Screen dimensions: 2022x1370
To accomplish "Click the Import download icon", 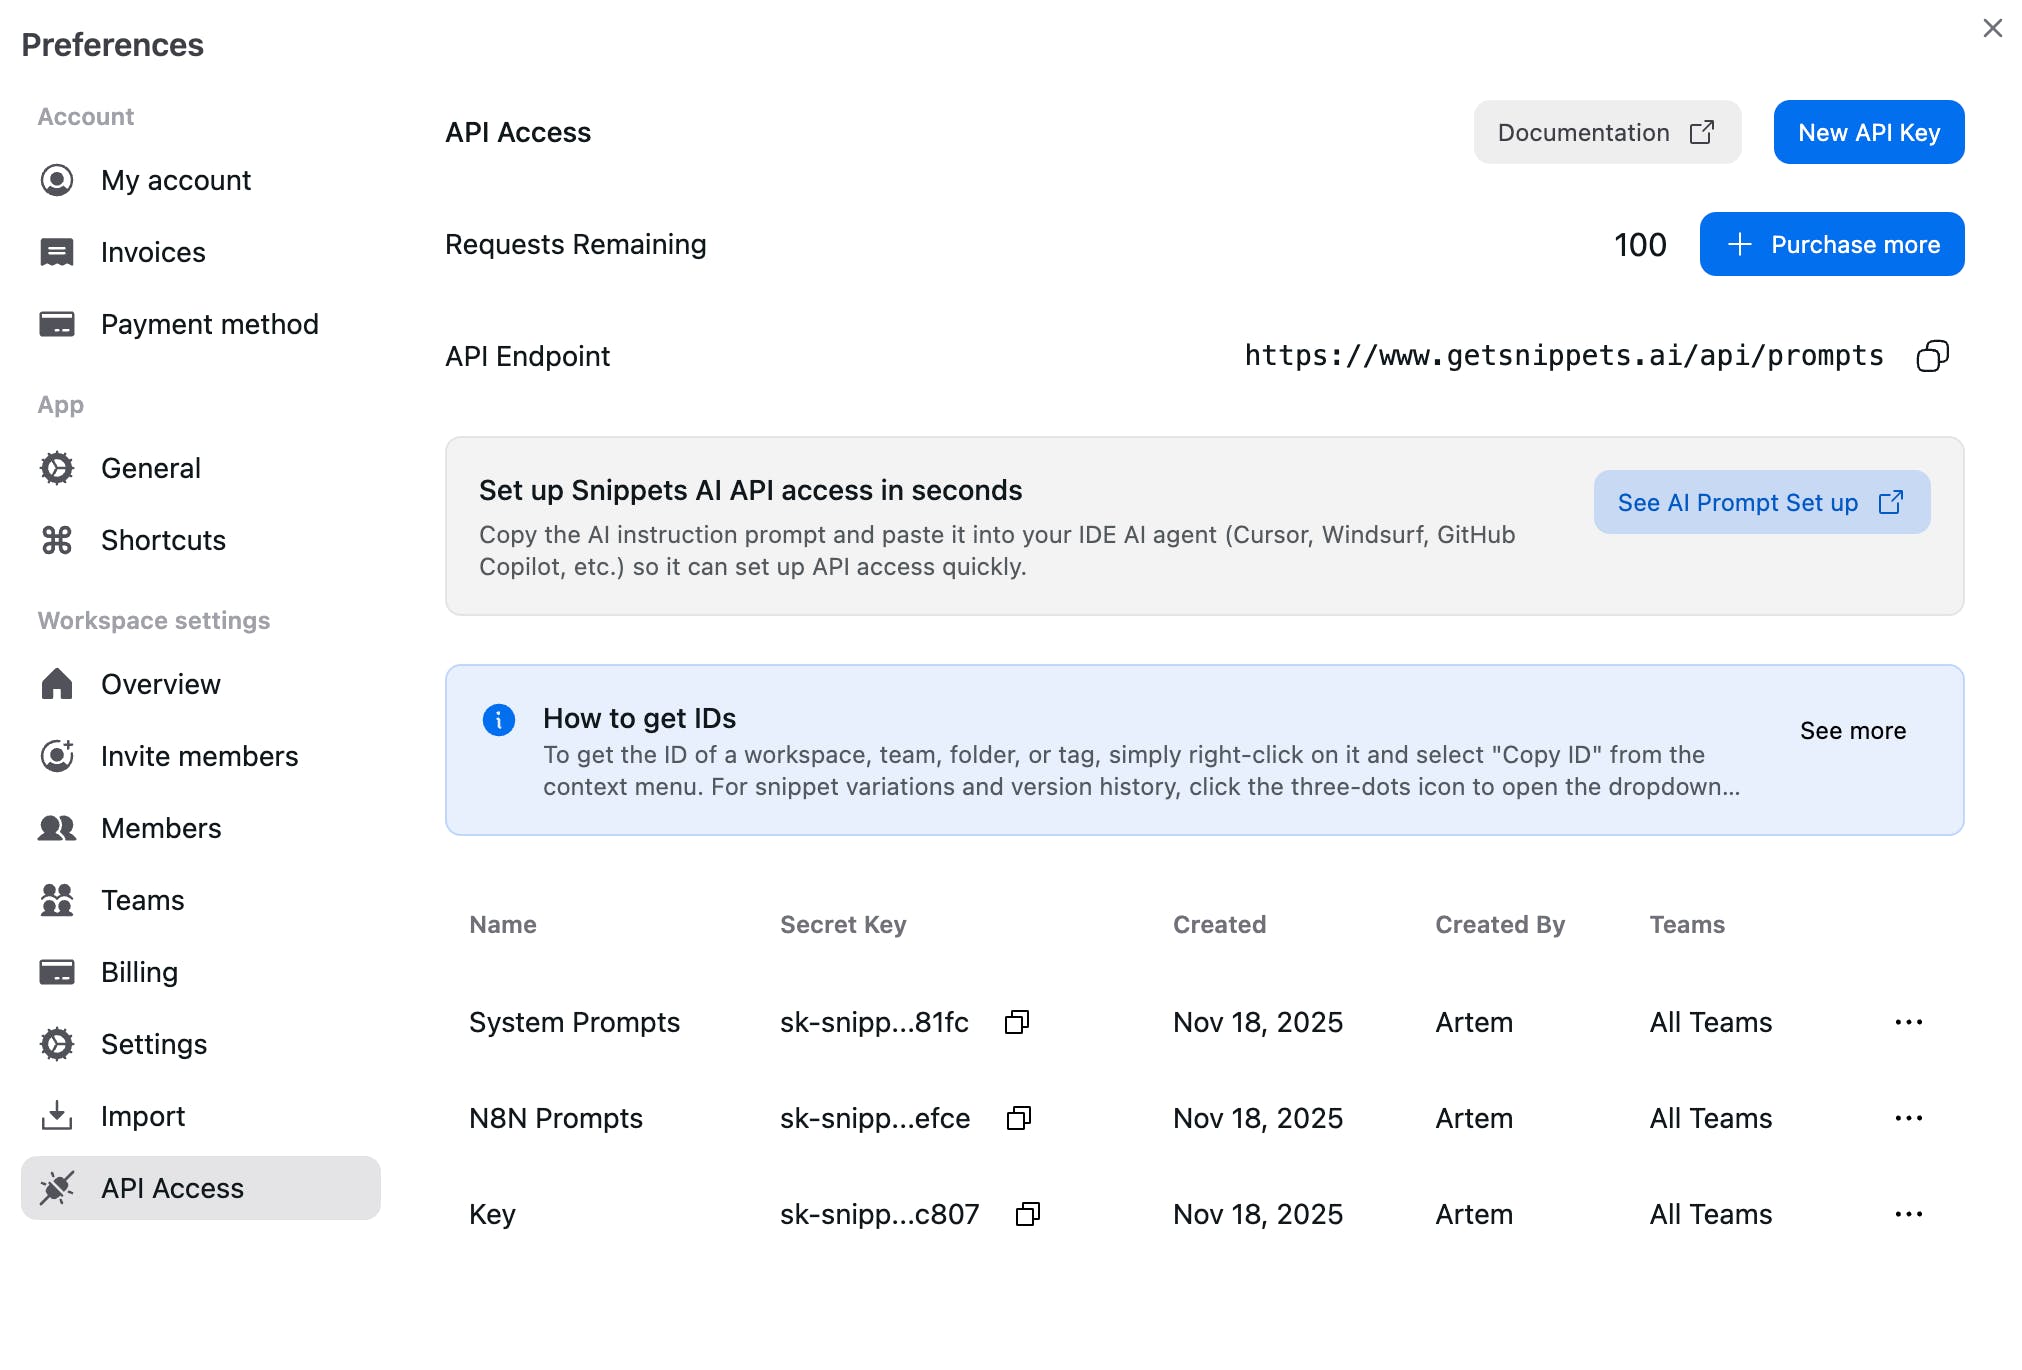I will click(x=57, y=1116).
